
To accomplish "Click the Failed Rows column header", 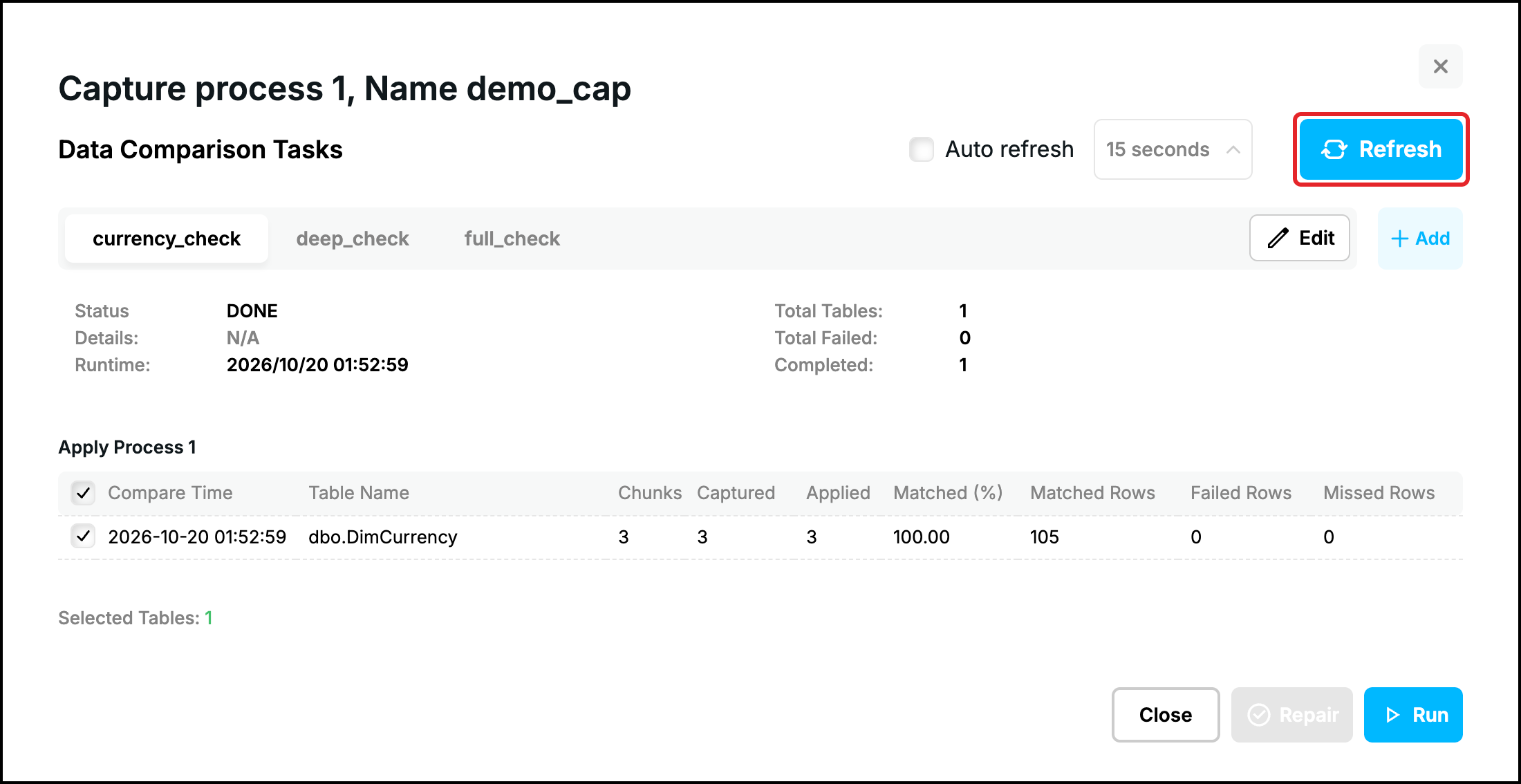I will pyautogui.click(x=1241, y=493).
